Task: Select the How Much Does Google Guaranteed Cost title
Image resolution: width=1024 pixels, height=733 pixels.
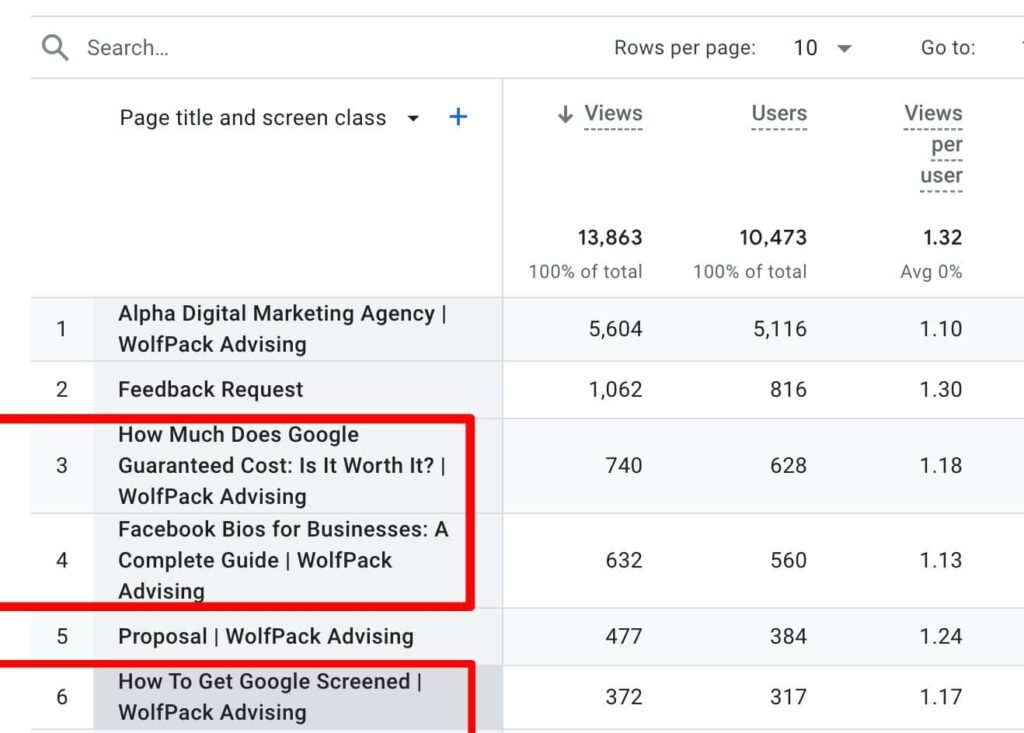Action: pyautogui.click(x=282, y=465)
